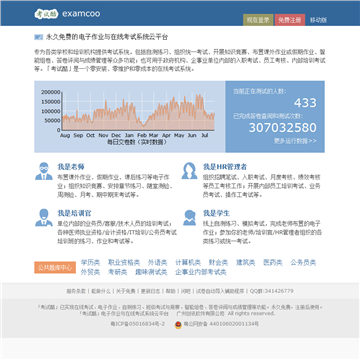Open the 计算机类 question bank category

188,263
